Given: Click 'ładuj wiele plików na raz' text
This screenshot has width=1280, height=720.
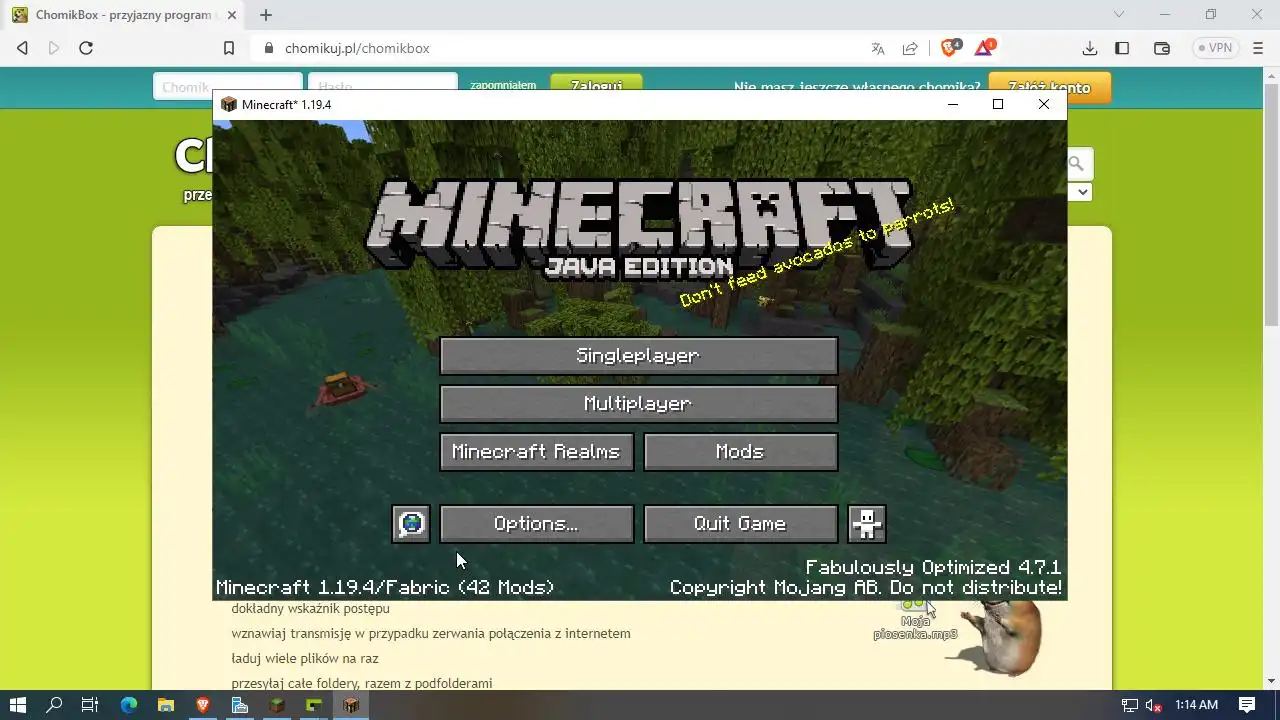Looking at the screenshot, I should tap(305, 658).
